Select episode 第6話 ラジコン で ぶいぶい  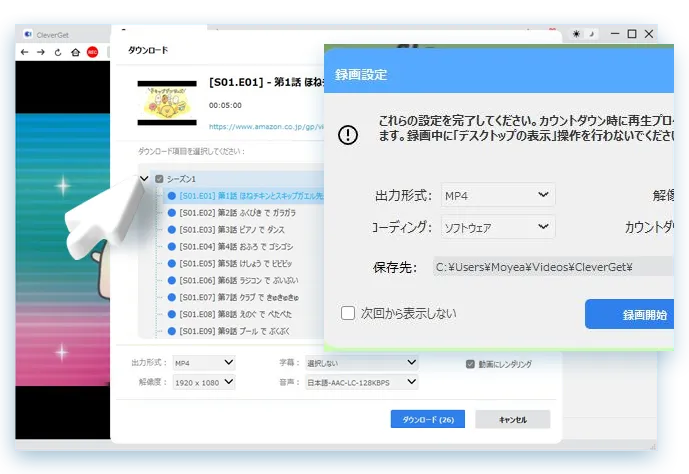pos(239,280)
